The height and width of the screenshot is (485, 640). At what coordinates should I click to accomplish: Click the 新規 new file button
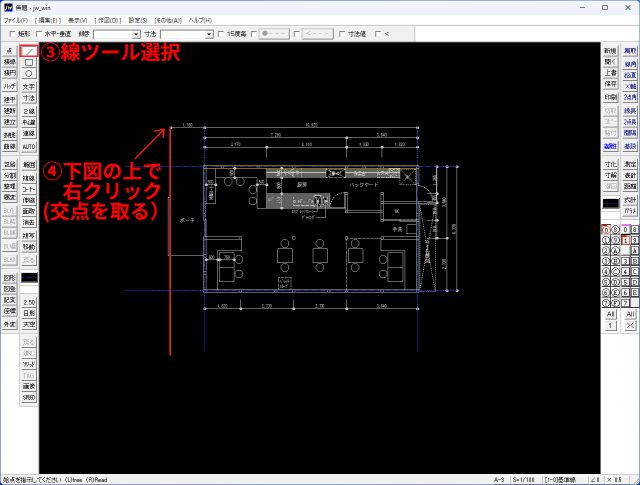point(610,50)
